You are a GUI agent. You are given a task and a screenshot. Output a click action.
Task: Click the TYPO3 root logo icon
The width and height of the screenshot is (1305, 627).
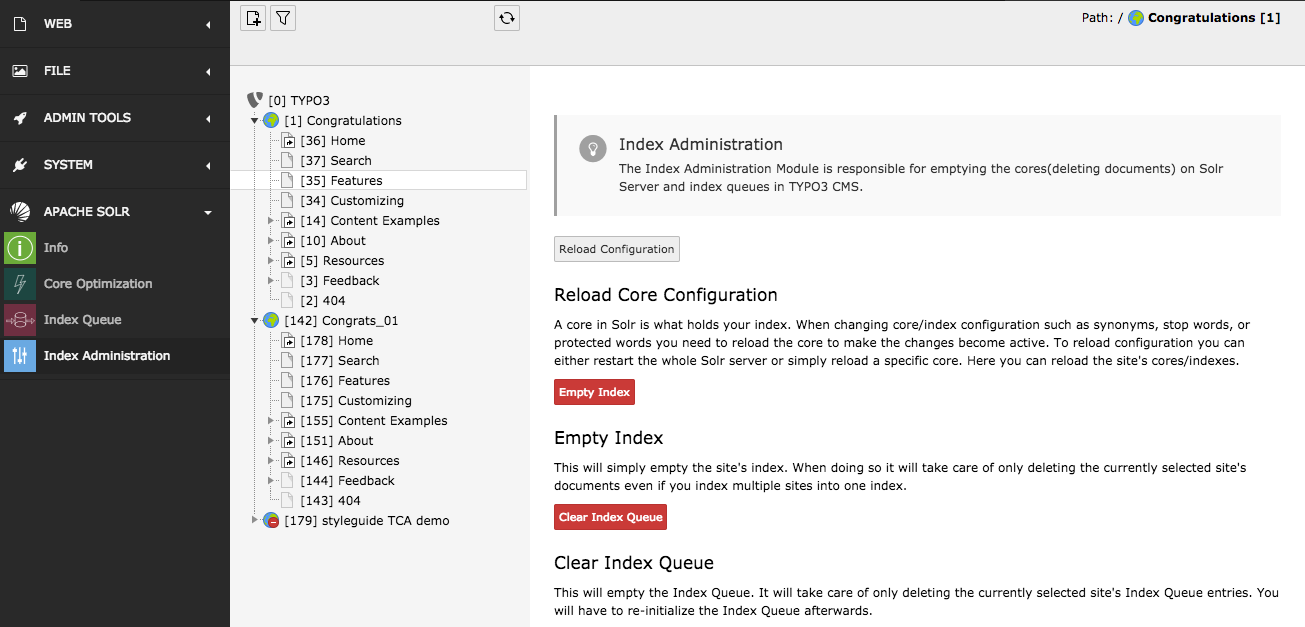click(x=255, y=100)
